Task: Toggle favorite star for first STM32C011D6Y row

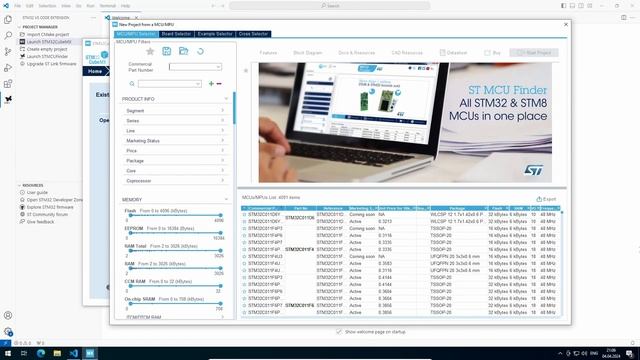Action: click(x=244, y=214)
